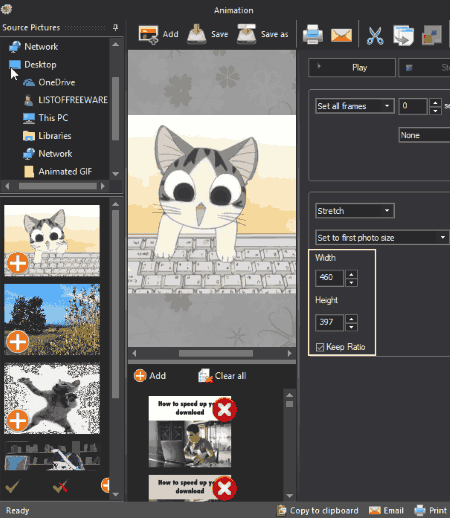Click the preview horizontal scrollbar thumb
This screenshot has height=518, width=450.
(x=216, y=353)
